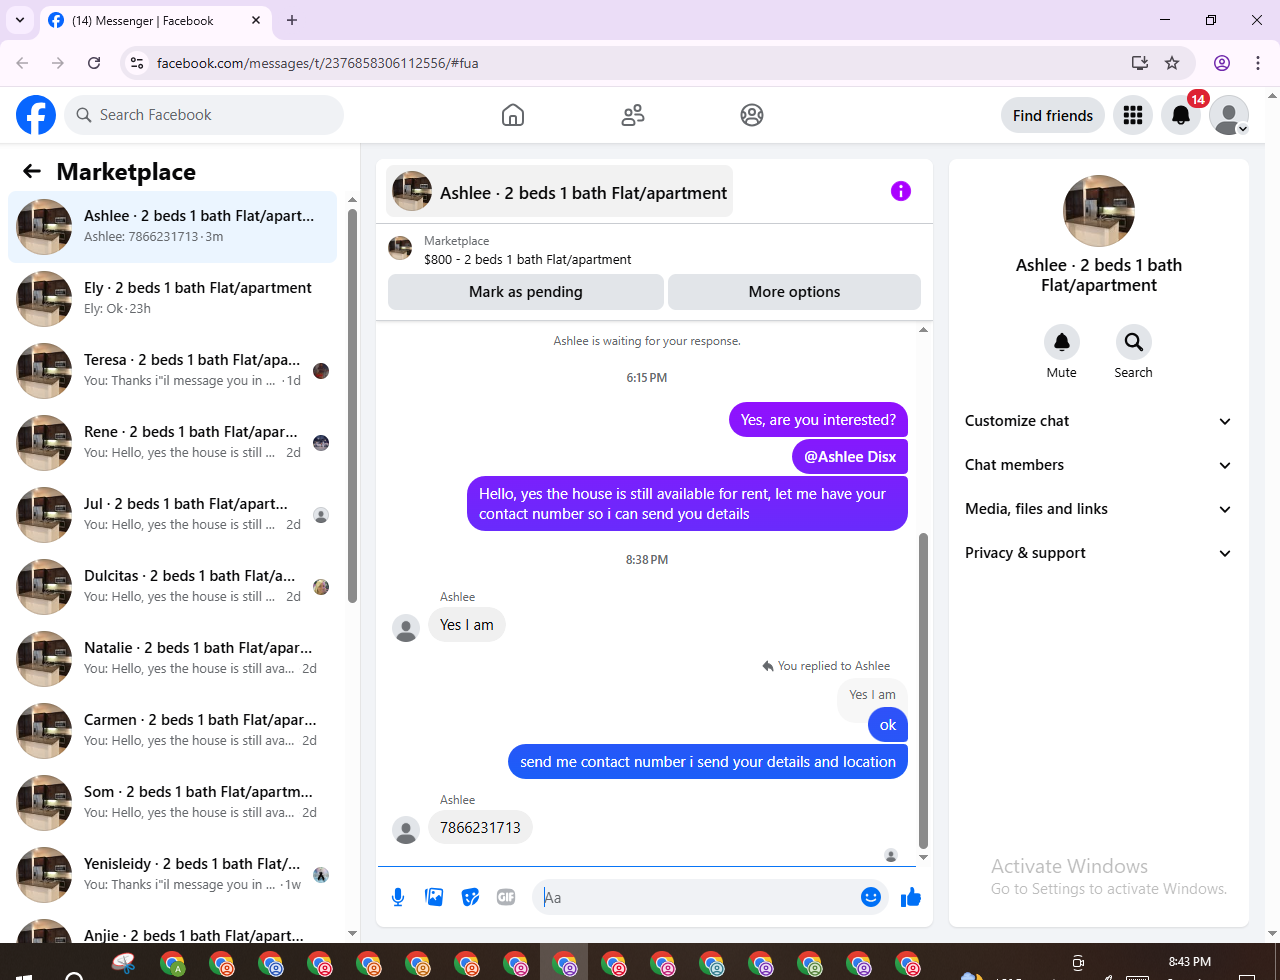This screenshot has width=1280, height=980.
Task: Open a new browser tab
Action: tap(292, 20)
